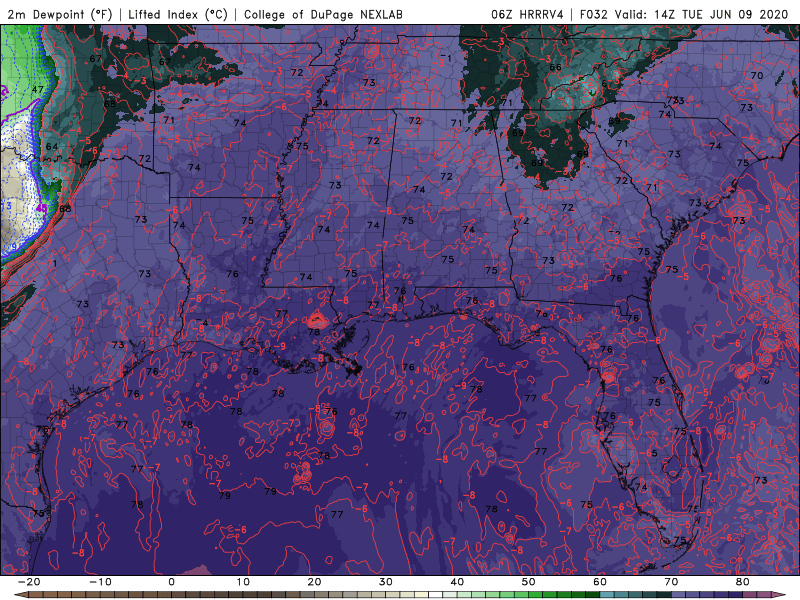Click the 20 label on the color scale
The image size is (800, 600).
click(x=314, y=582)
